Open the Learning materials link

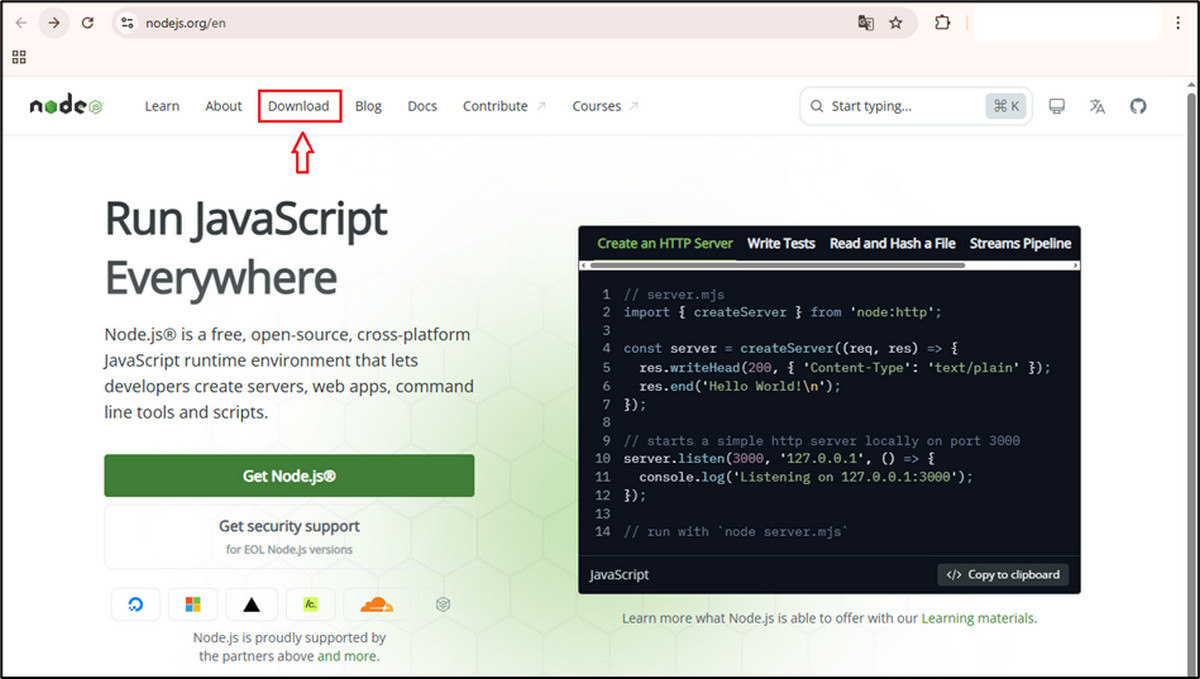point(978,618)
